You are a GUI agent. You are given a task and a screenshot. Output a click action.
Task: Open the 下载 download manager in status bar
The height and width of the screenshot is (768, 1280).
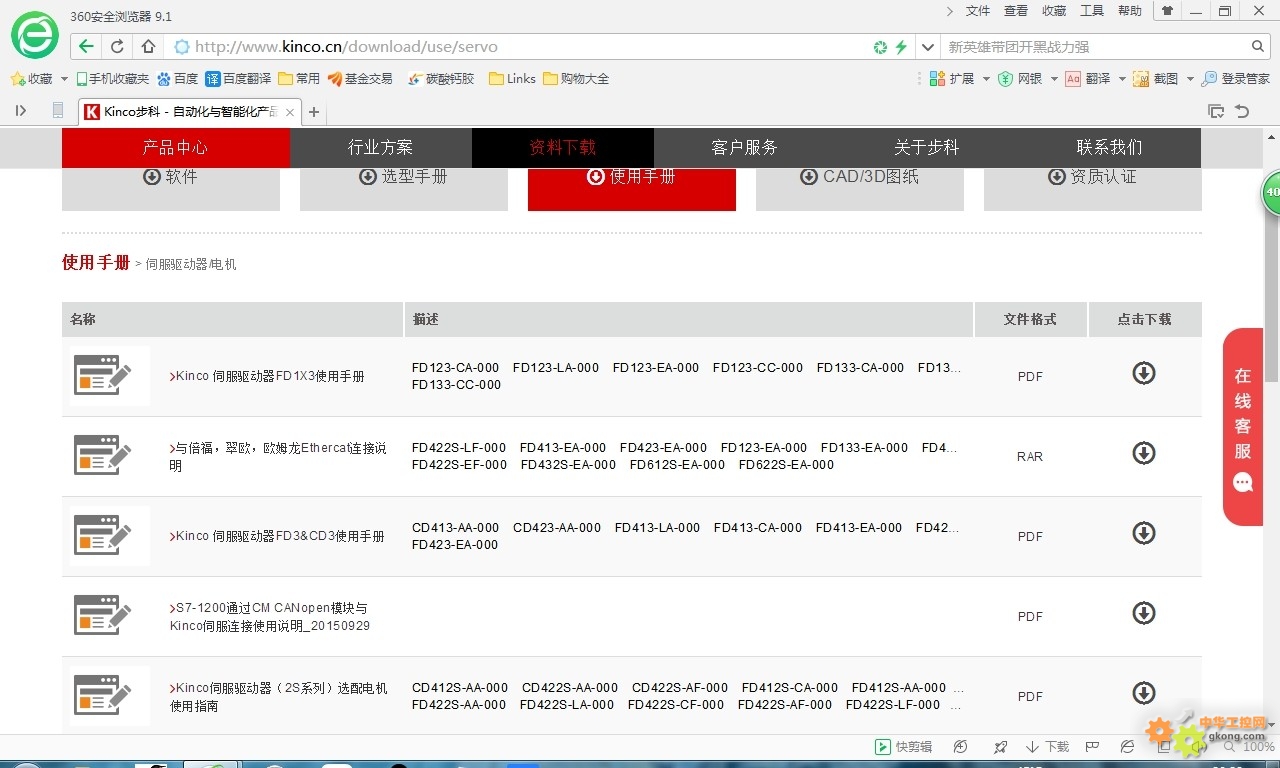(x=1047, y=747)
